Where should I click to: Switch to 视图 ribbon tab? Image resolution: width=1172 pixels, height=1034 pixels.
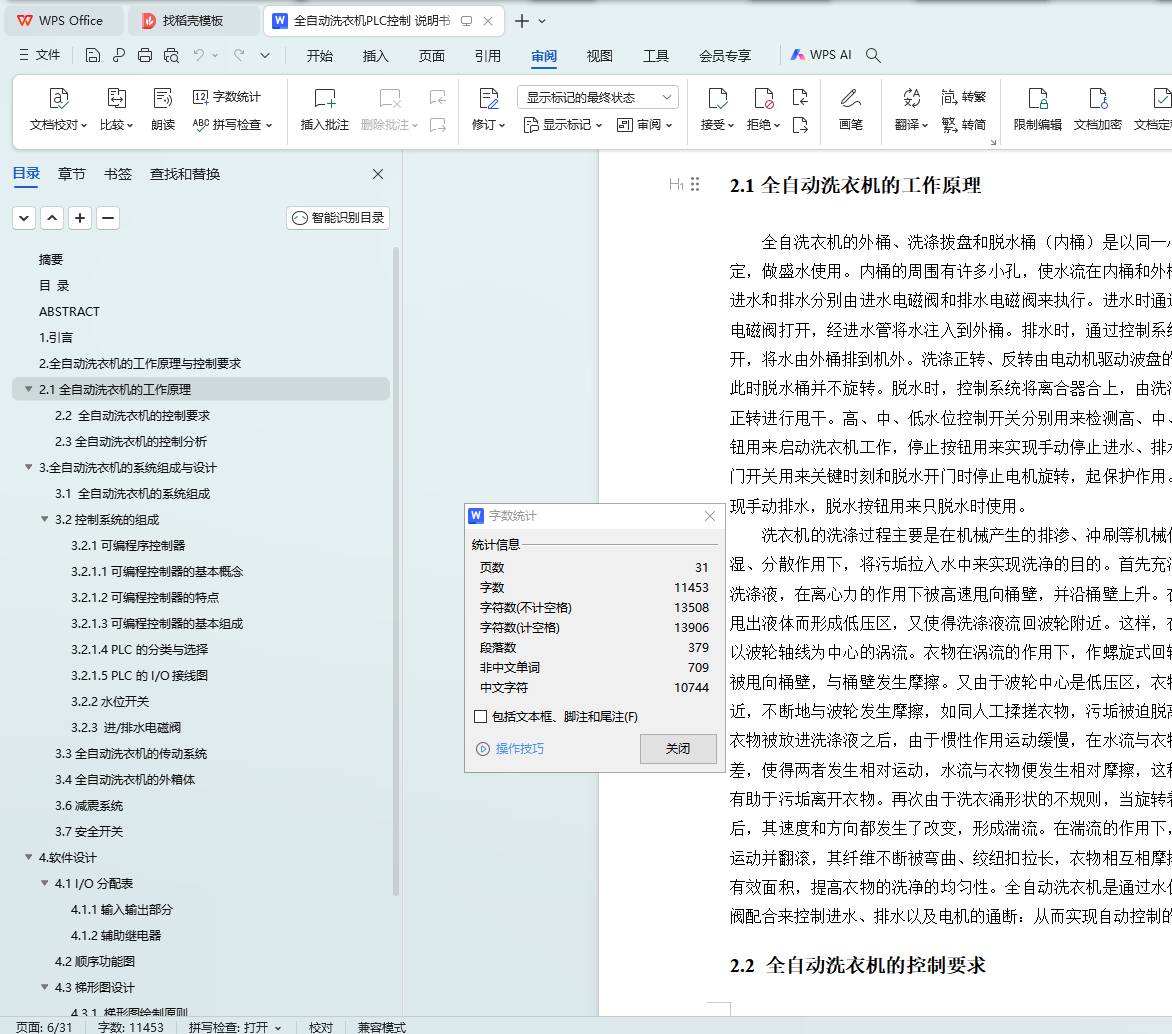click(x=599, y=56)
